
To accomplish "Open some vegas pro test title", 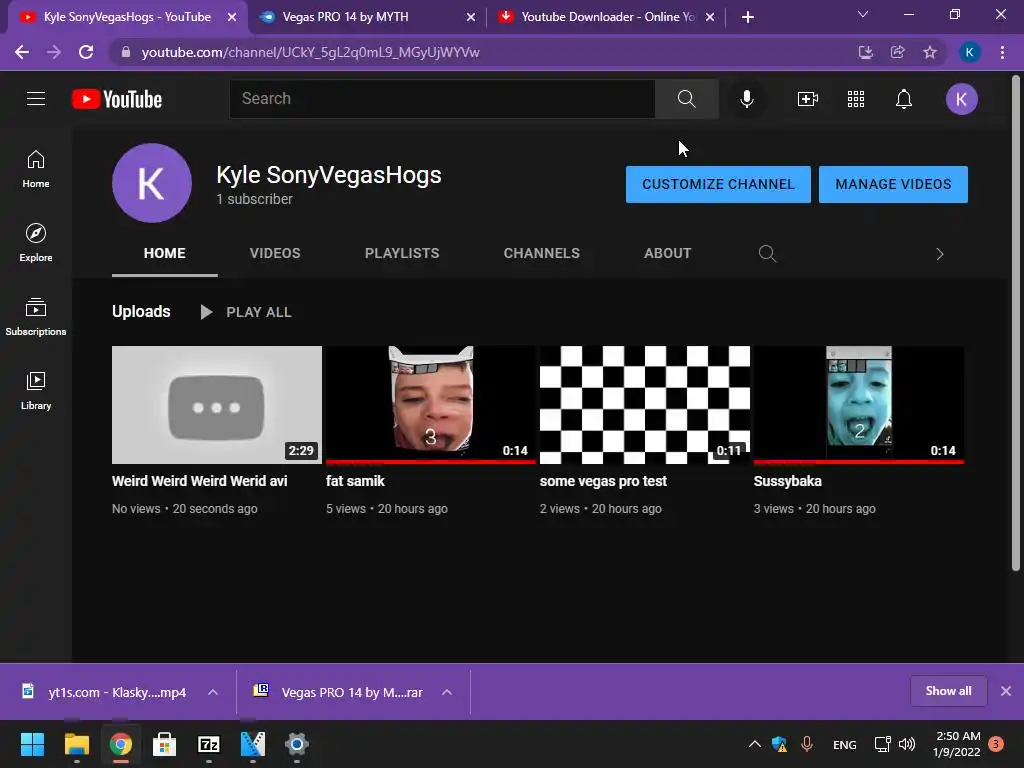I will pyautogui.click(x=603, y=481).
